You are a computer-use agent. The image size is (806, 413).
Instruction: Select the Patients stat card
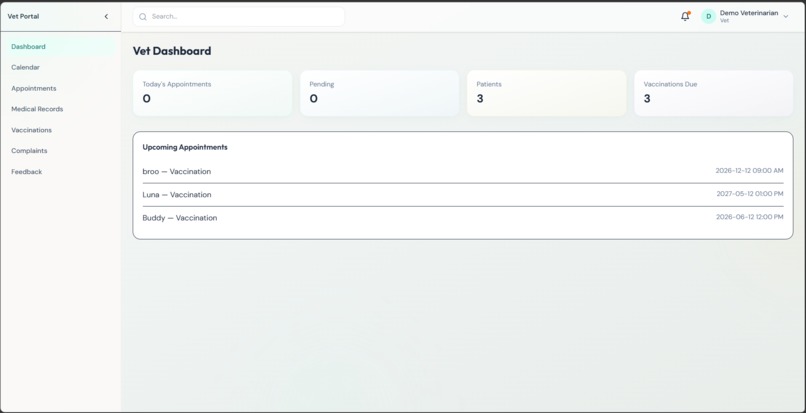[x=546, y=93]
